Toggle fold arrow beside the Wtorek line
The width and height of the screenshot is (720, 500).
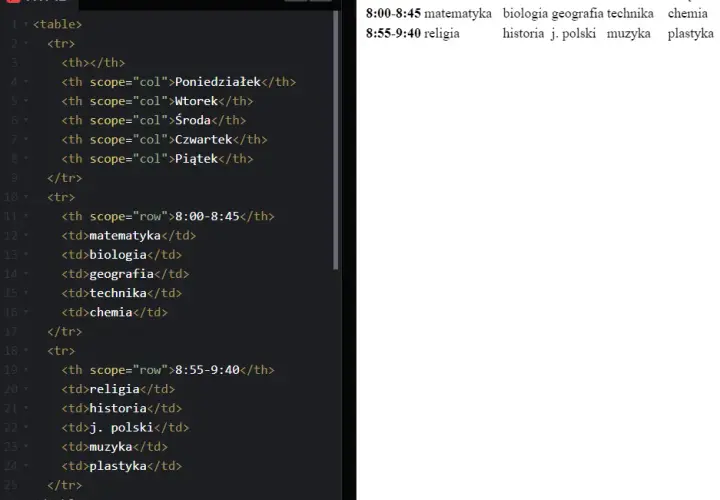[x=26, y=101]
